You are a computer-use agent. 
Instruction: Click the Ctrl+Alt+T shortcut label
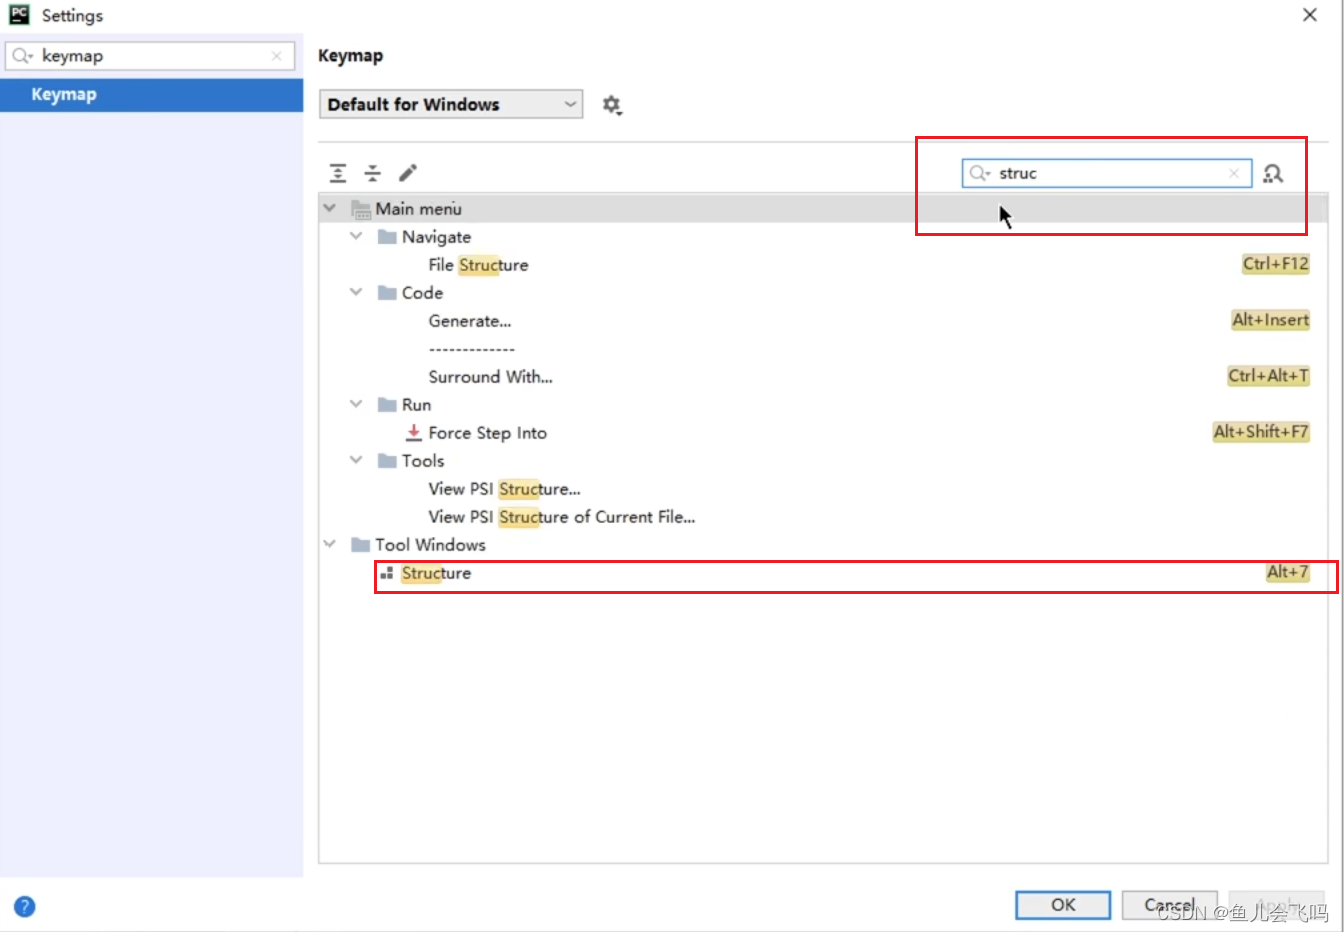[1268, 376]
